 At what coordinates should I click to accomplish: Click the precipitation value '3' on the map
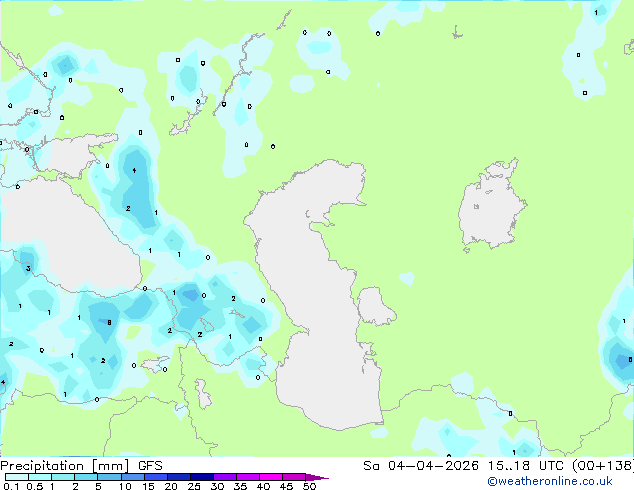28,268
